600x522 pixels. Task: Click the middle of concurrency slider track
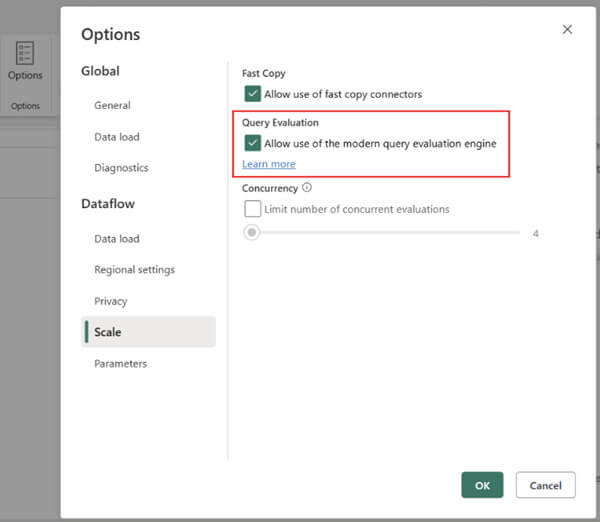pyautogui.click(x=385, y=233)
